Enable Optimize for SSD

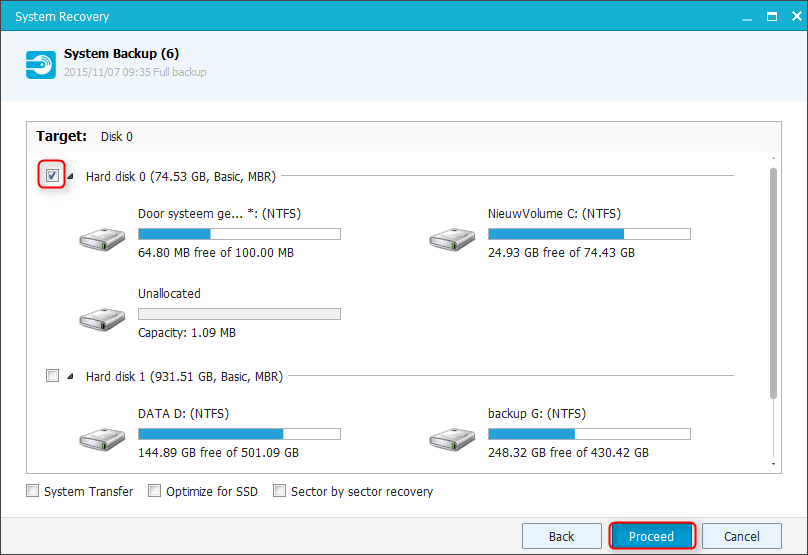coord(154,491)
